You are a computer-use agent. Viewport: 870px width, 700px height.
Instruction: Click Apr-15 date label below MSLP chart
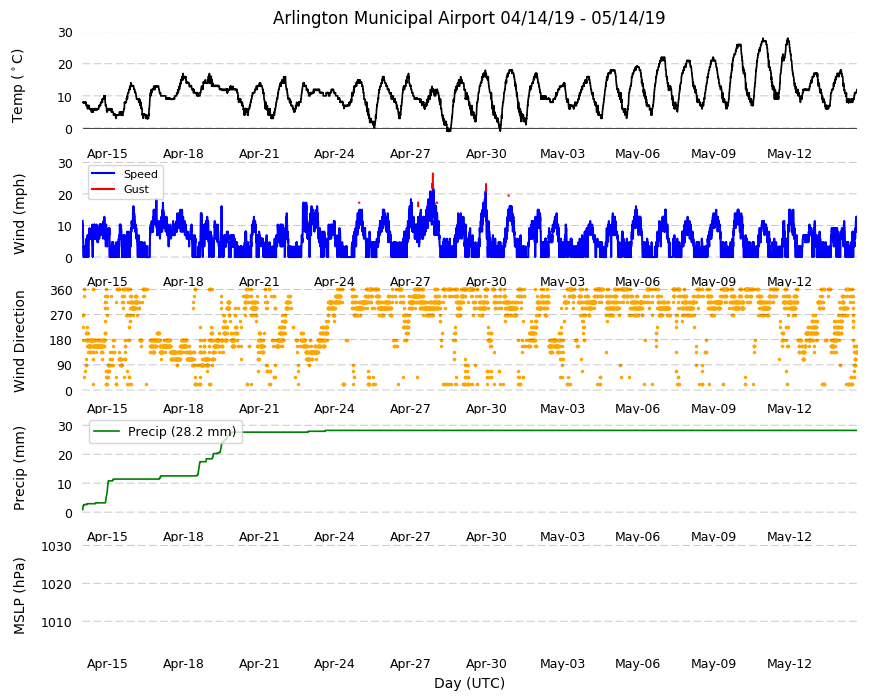pos(107,664)
